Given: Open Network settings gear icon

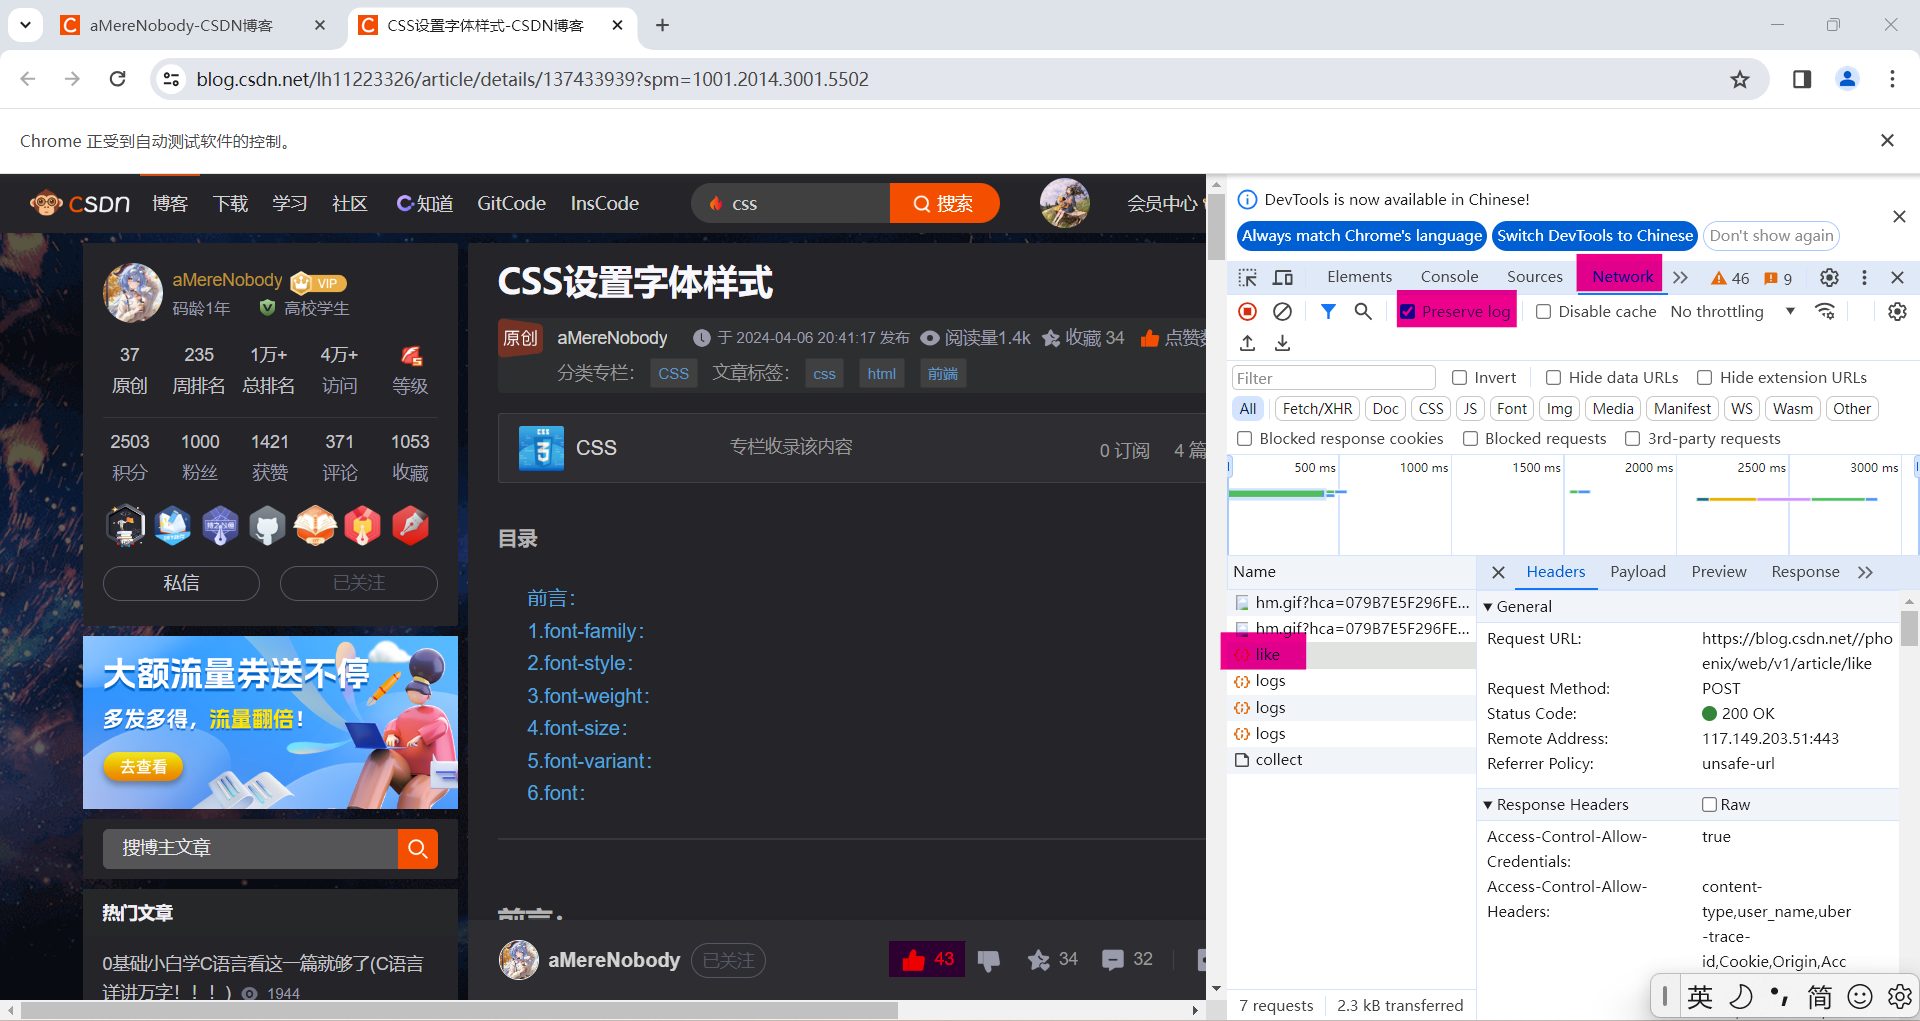Looking at the screenshot, I should click(x=1897, y=312).
